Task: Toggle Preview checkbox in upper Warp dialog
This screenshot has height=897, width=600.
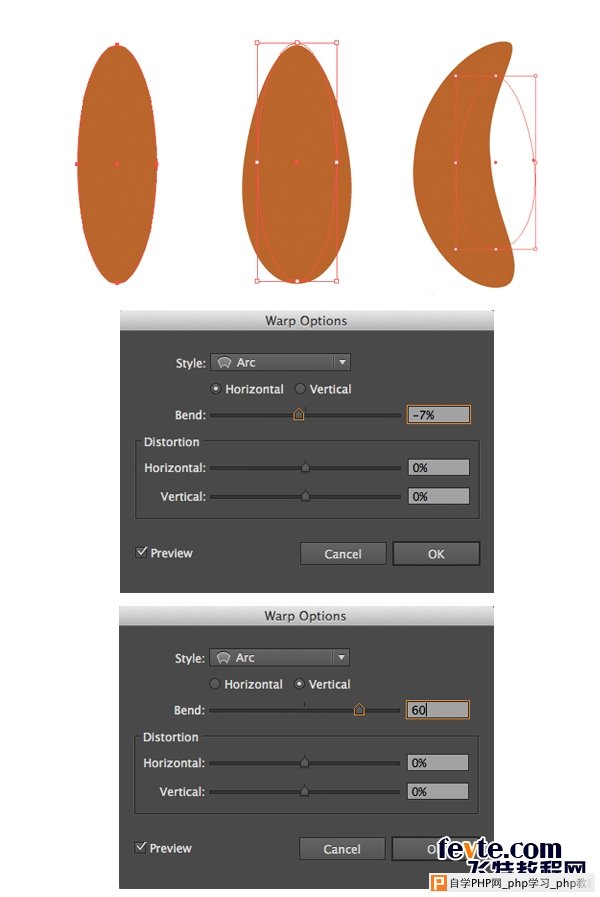Action: [141, 552]
